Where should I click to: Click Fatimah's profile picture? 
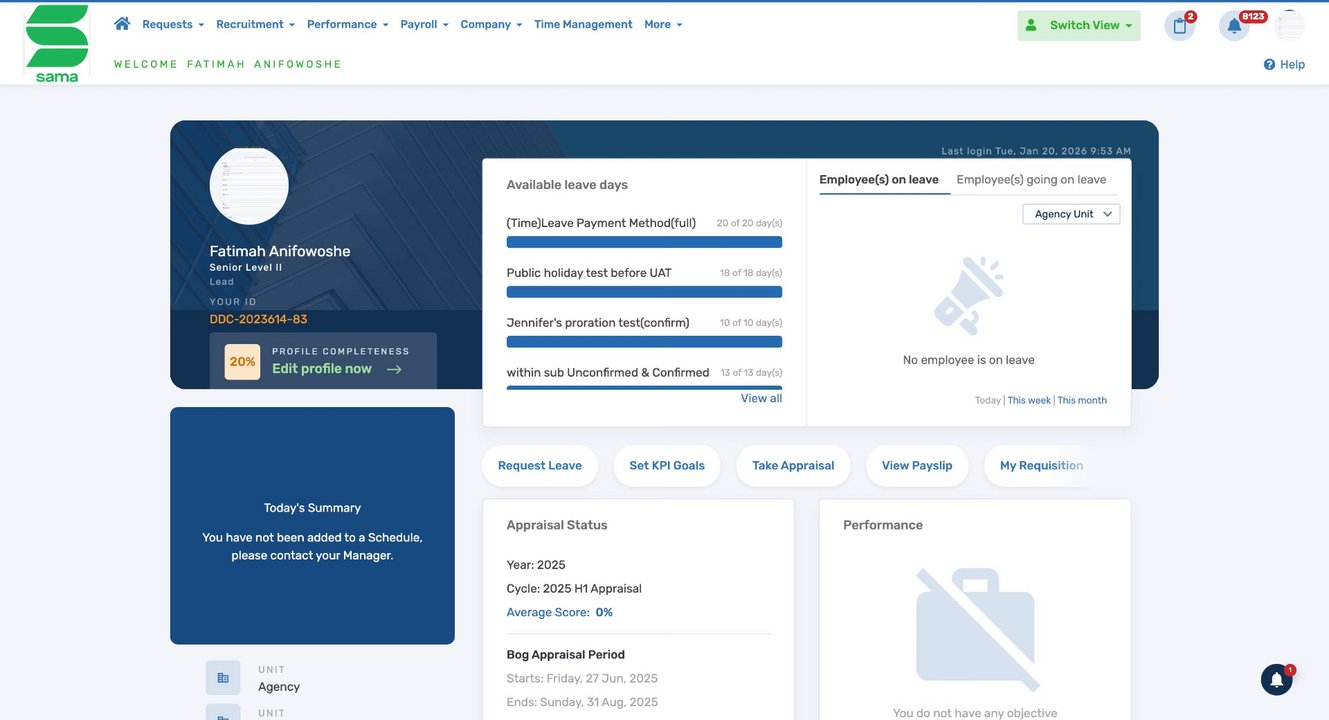click(x=249, y=185)
